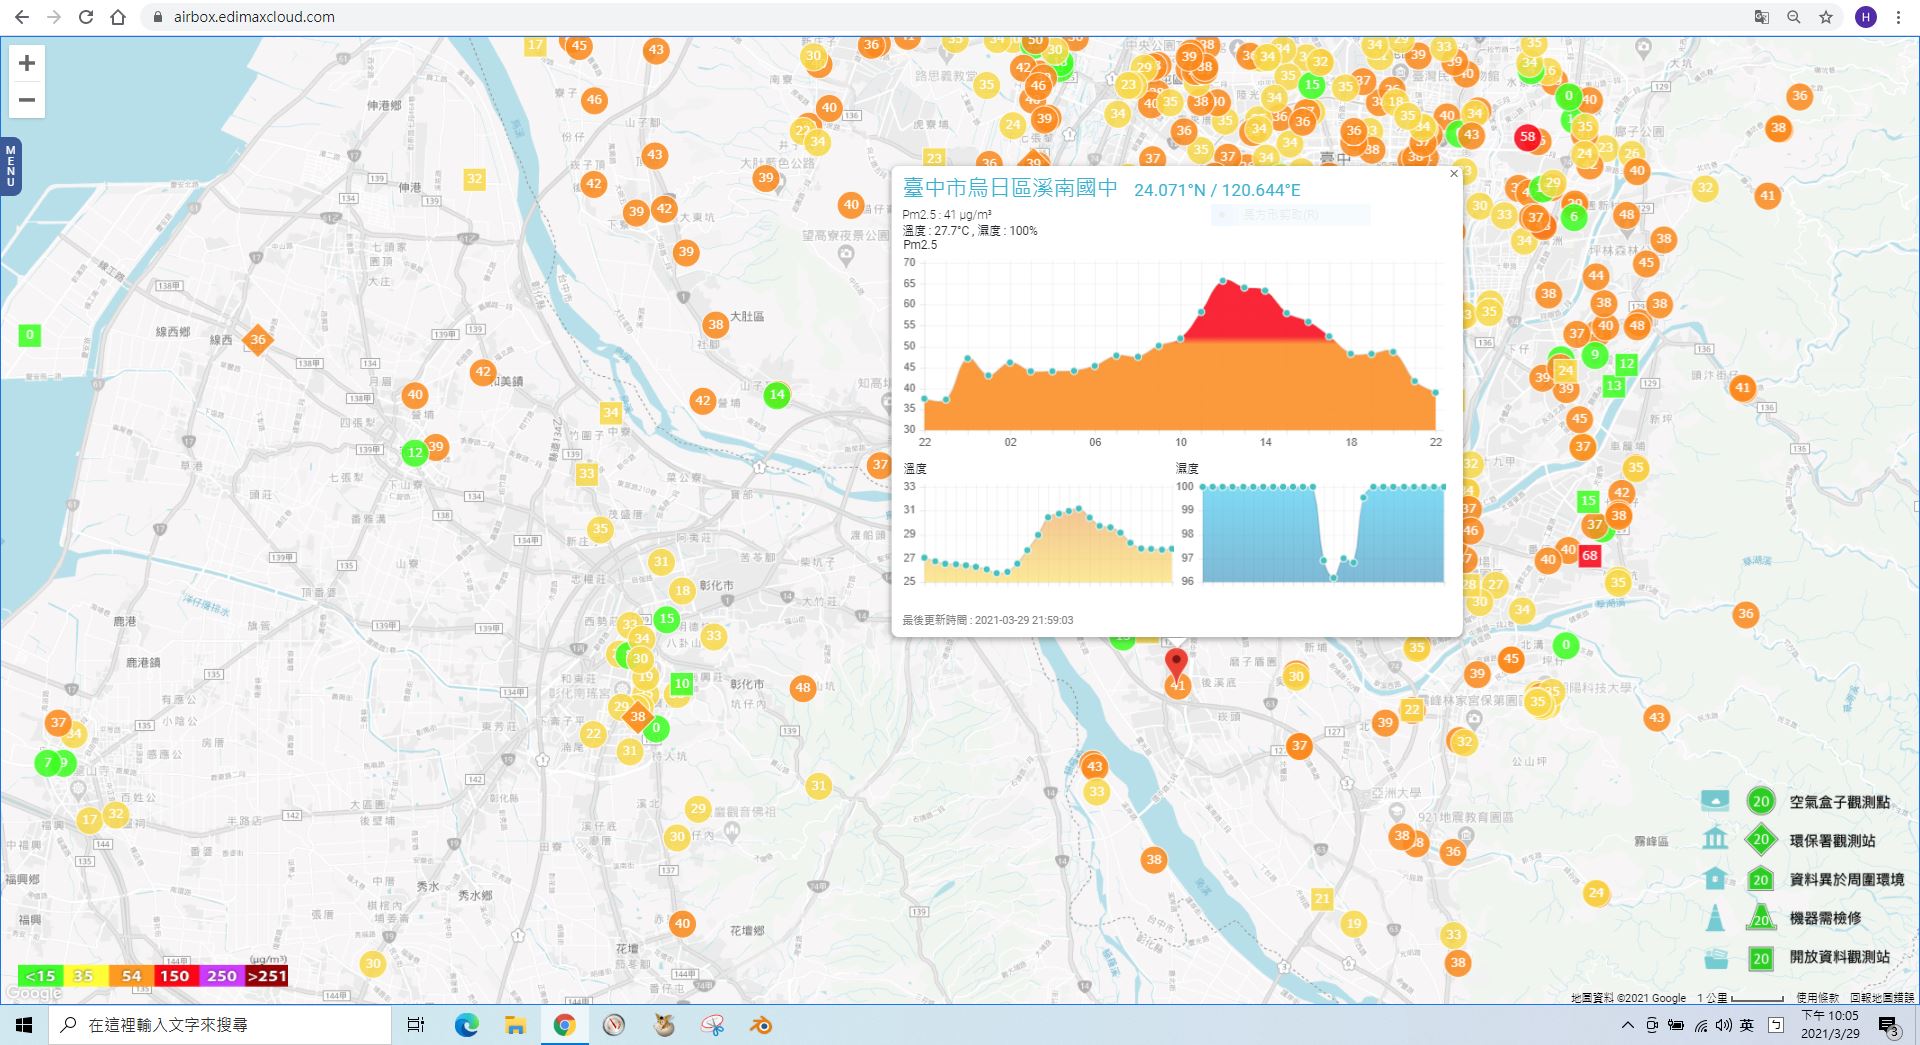This screenshot has width=1920, height=1045.
Task: Launch Microsoft Edge from taskbar
Action: [x=466, y=1025]
